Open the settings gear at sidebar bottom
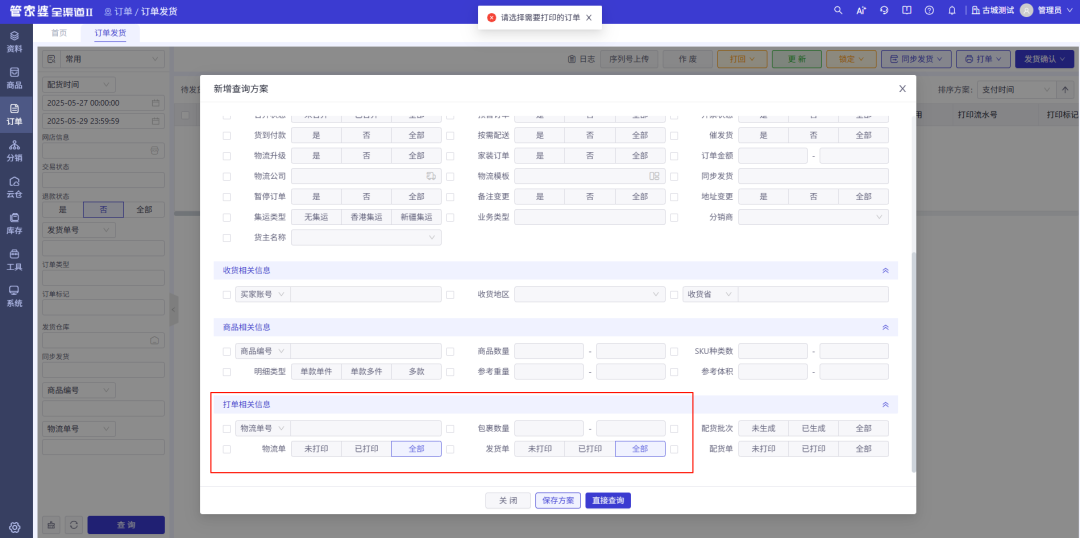The width and height of the screenshot is (1080, 538). click(14, 527)
